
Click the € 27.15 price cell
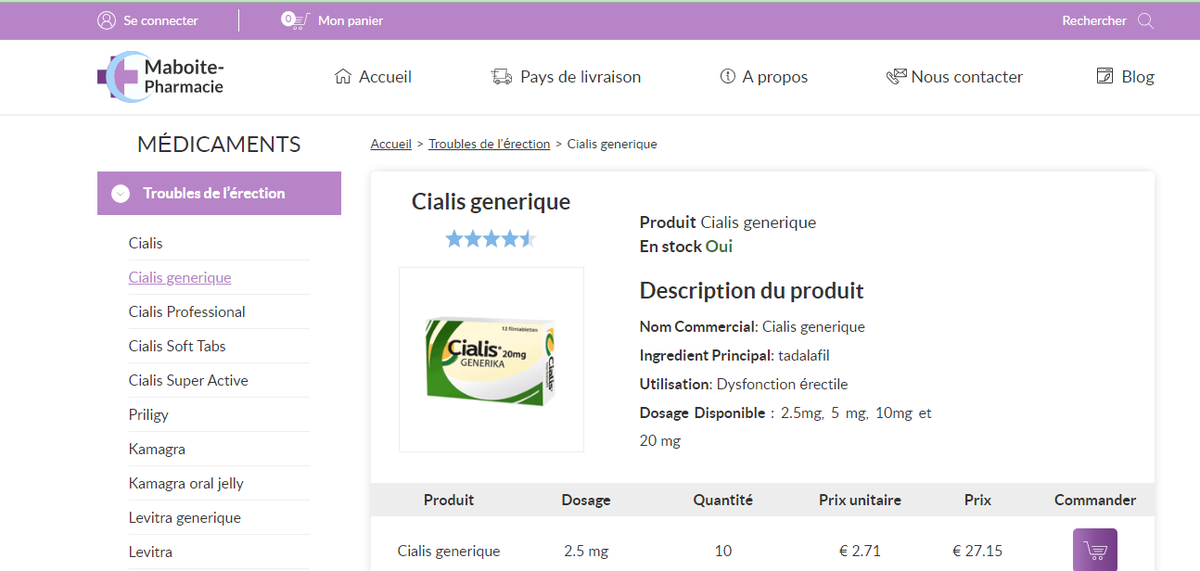tap(978, 551)
